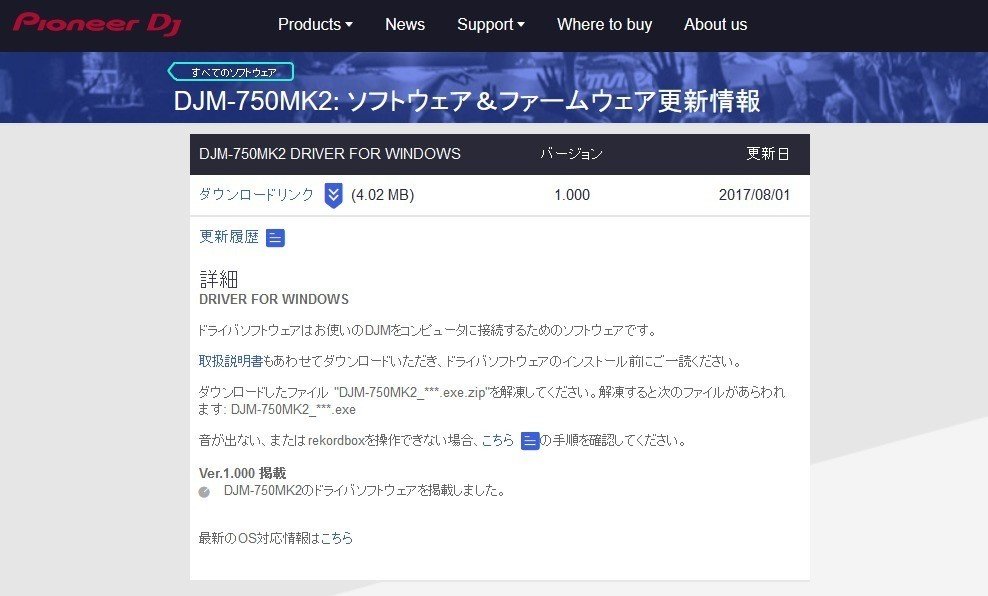Click the こちら troubleshooting link
988x596 pixels.
(498, 440)
